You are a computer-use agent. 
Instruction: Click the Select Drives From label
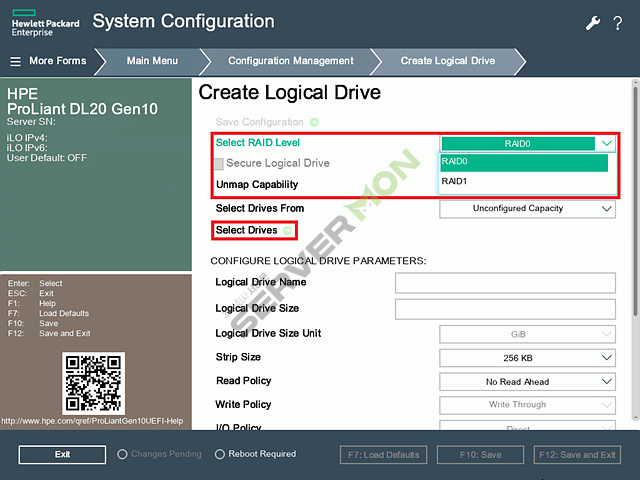pyautogui.click(x=260, y=208)
